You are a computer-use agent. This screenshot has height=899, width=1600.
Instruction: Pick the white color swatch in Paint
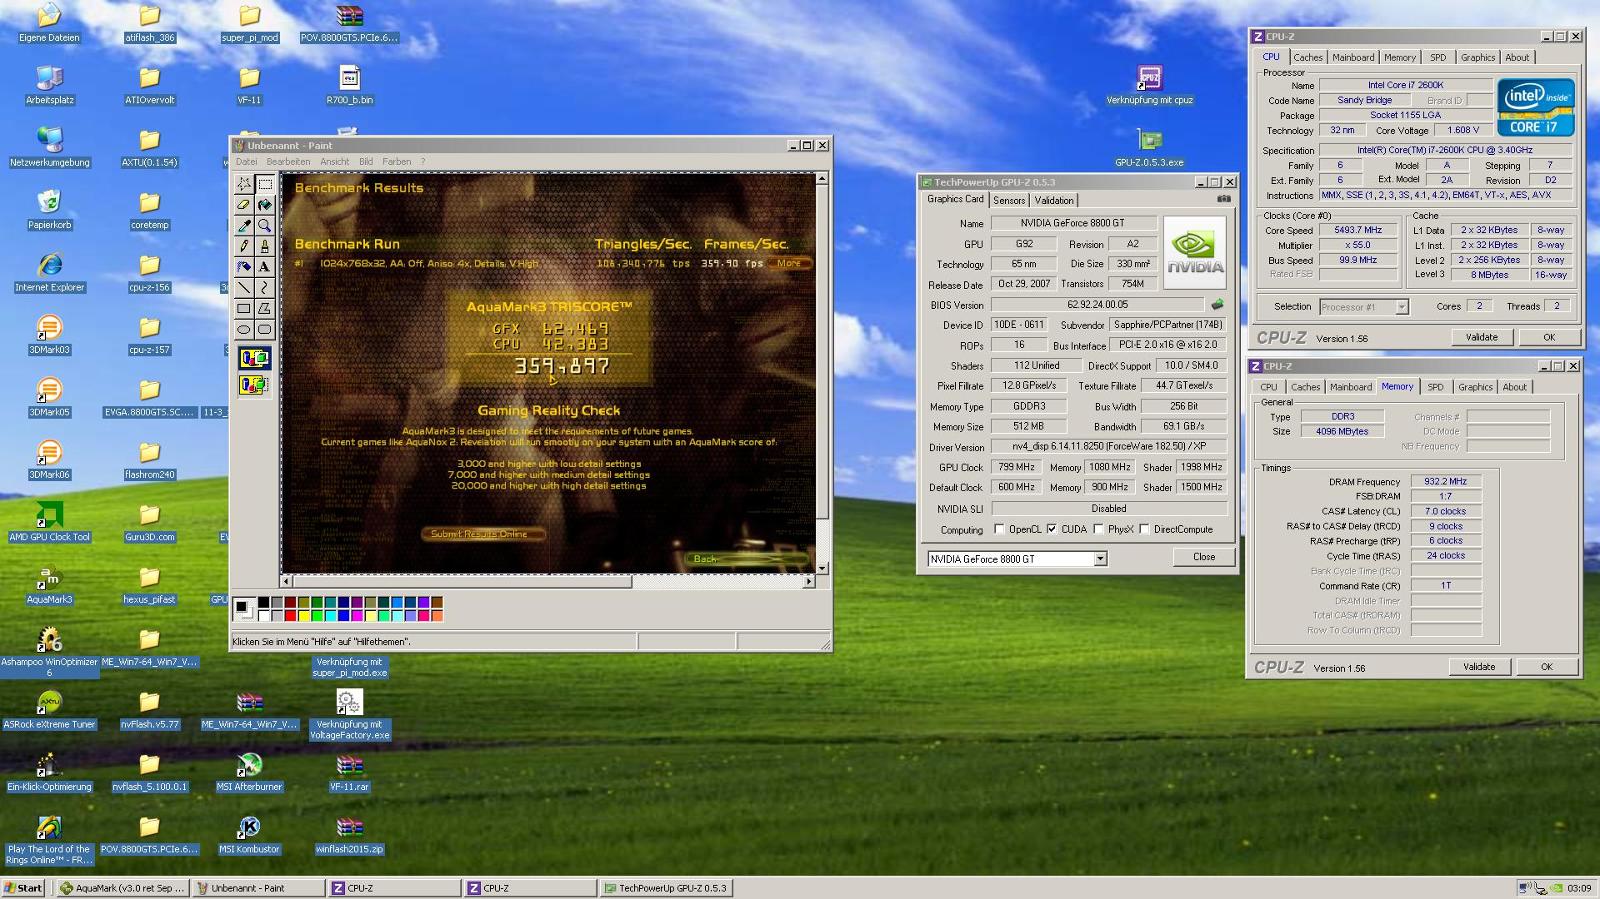click(x=263, y=615)
